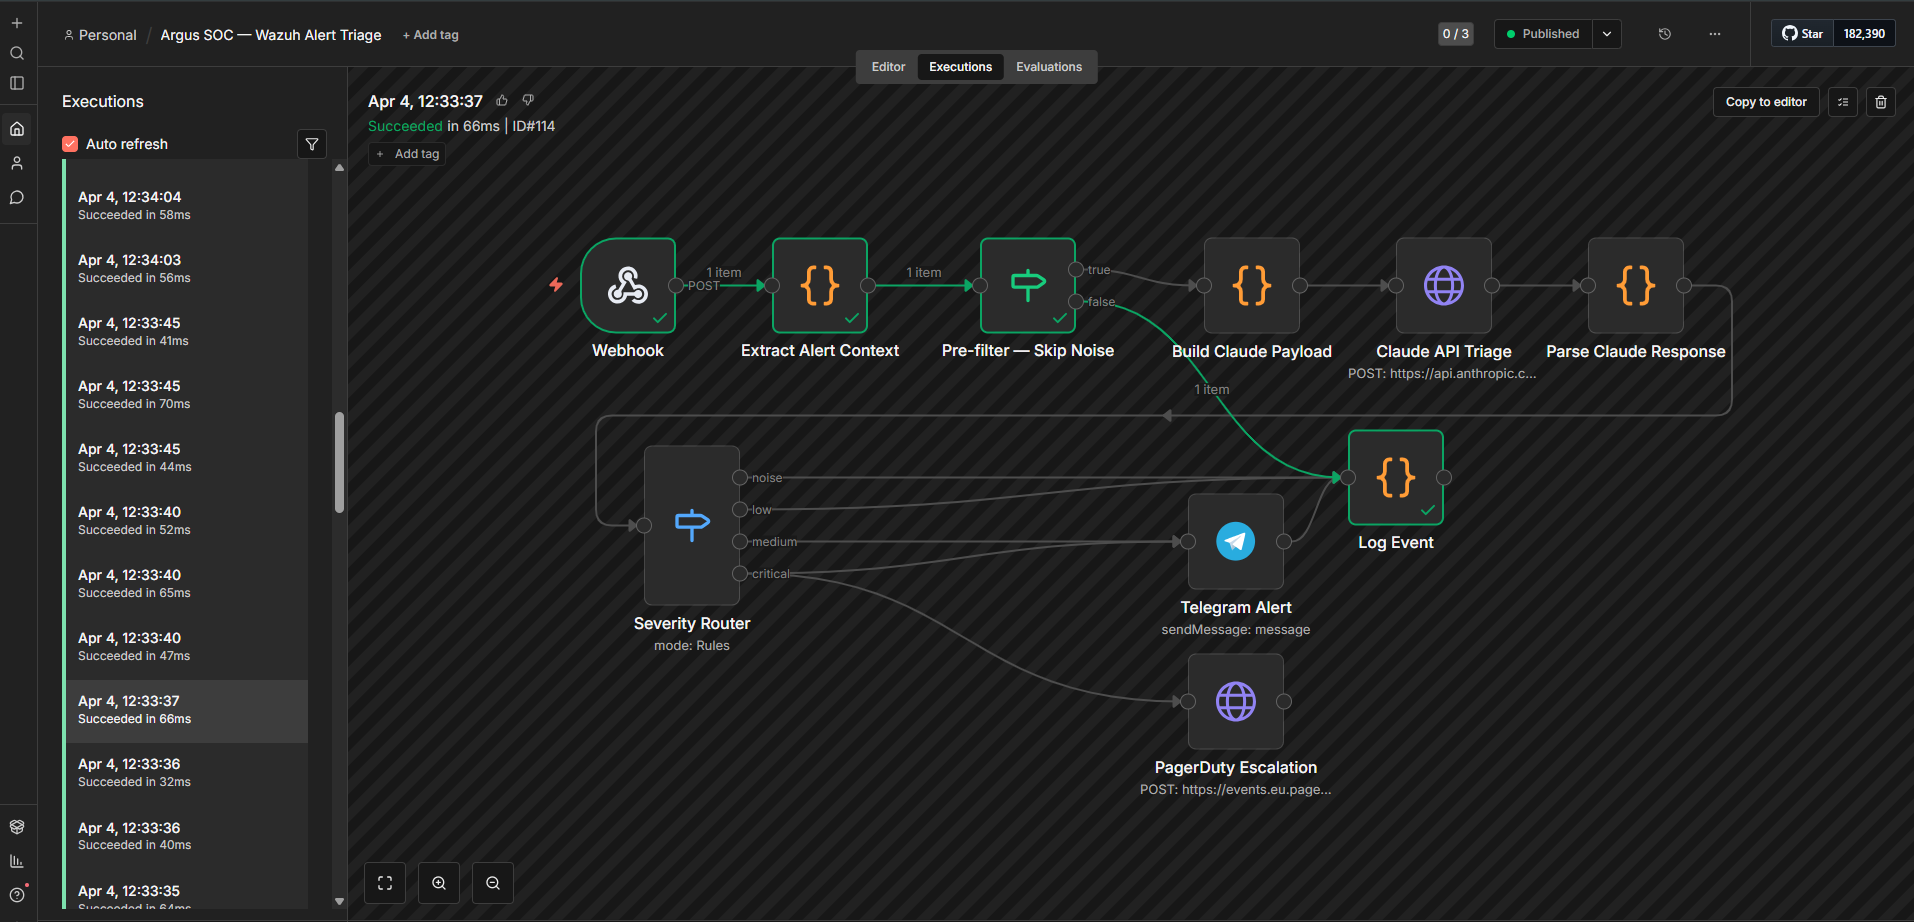Star the project on GitHub
The width and height of the screenshot is (1914, 922).
(1803, 34)
